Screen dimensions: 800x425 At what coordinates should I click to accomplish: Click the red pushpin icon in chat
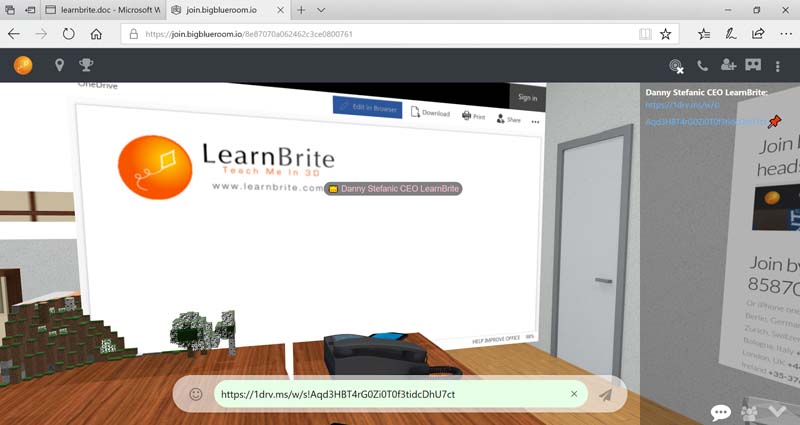point(774,121)
